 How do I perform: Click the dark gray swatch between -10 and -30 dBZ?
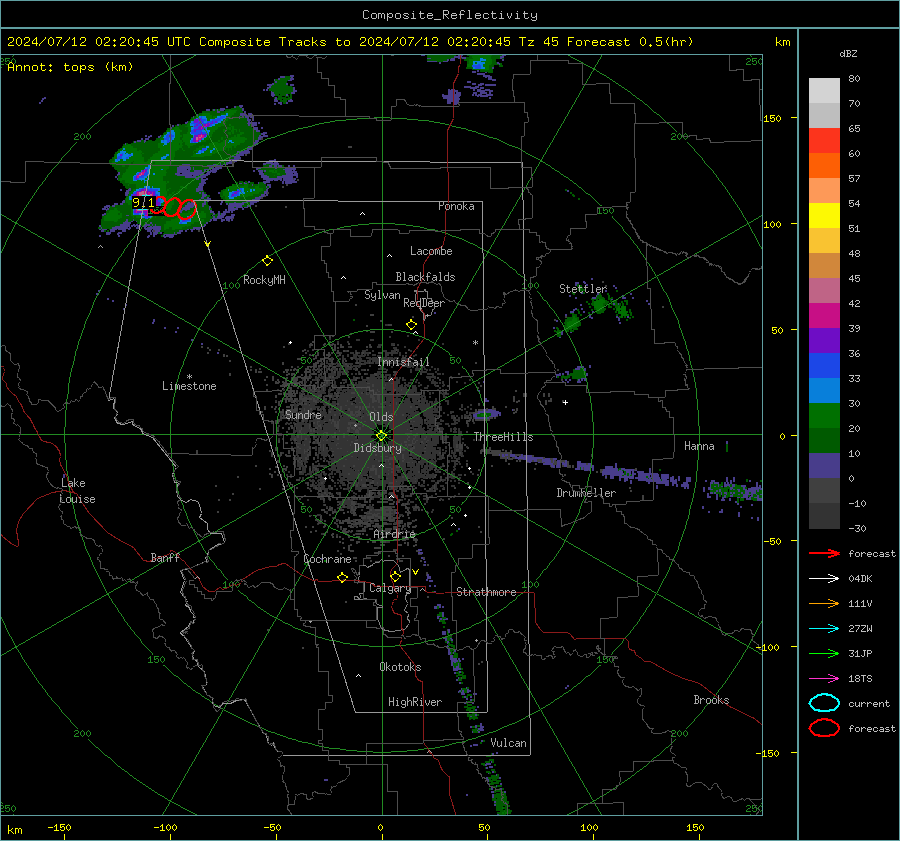pyautogui.click(x=824, y=516)
